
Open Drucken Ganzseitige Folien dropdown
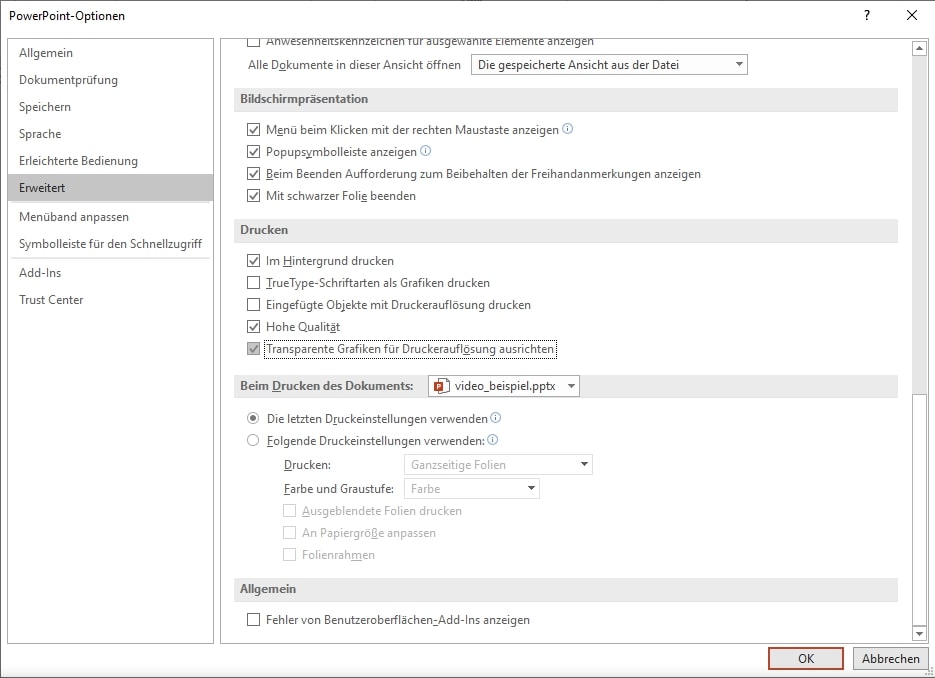click(498, 465)
